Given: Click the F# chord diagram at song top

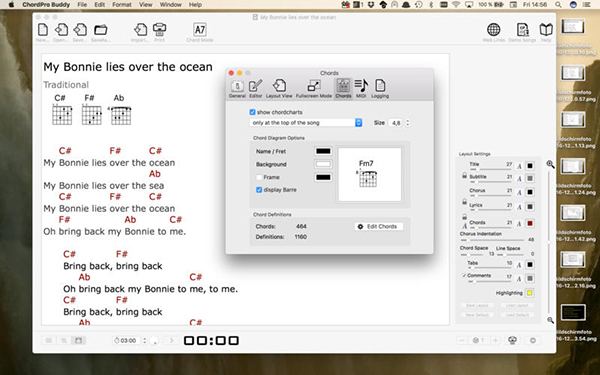Looking at the screenshot, I should click(91, 115).
